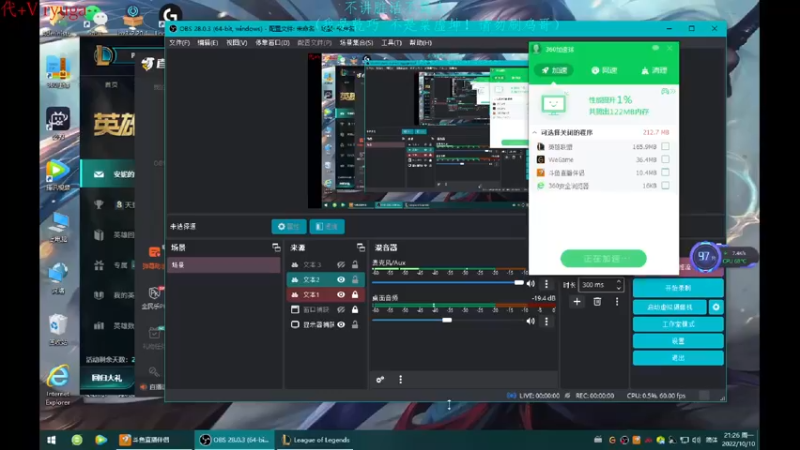
Task: Check the 英雄联盟 checkbox in 360 popup
Action: click(665, 146)
